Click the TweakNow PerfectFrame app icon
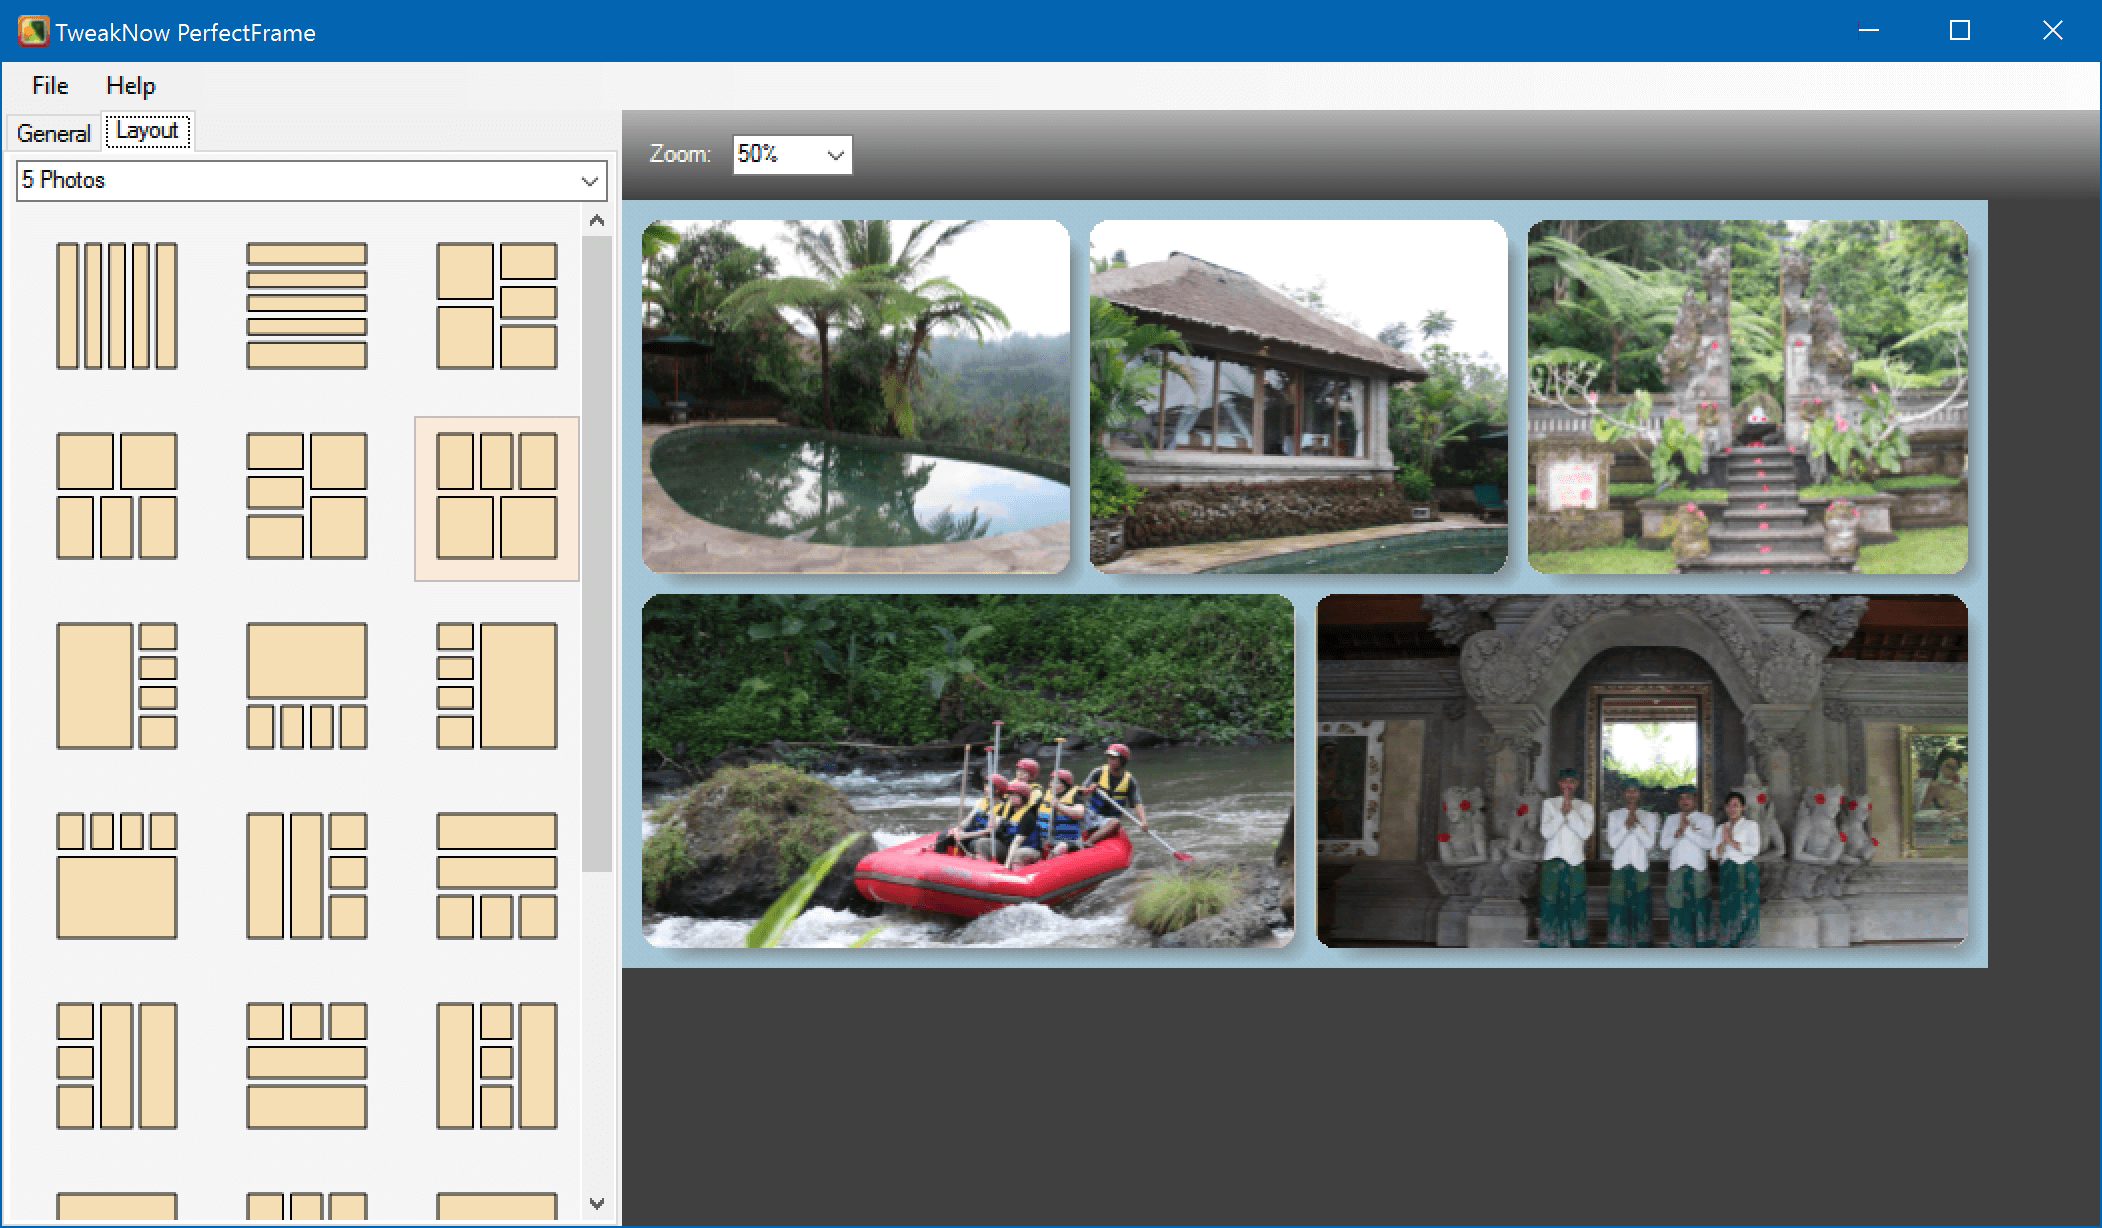The height and width of the screenshot is (1228, 2102). [x=33, y=31]
